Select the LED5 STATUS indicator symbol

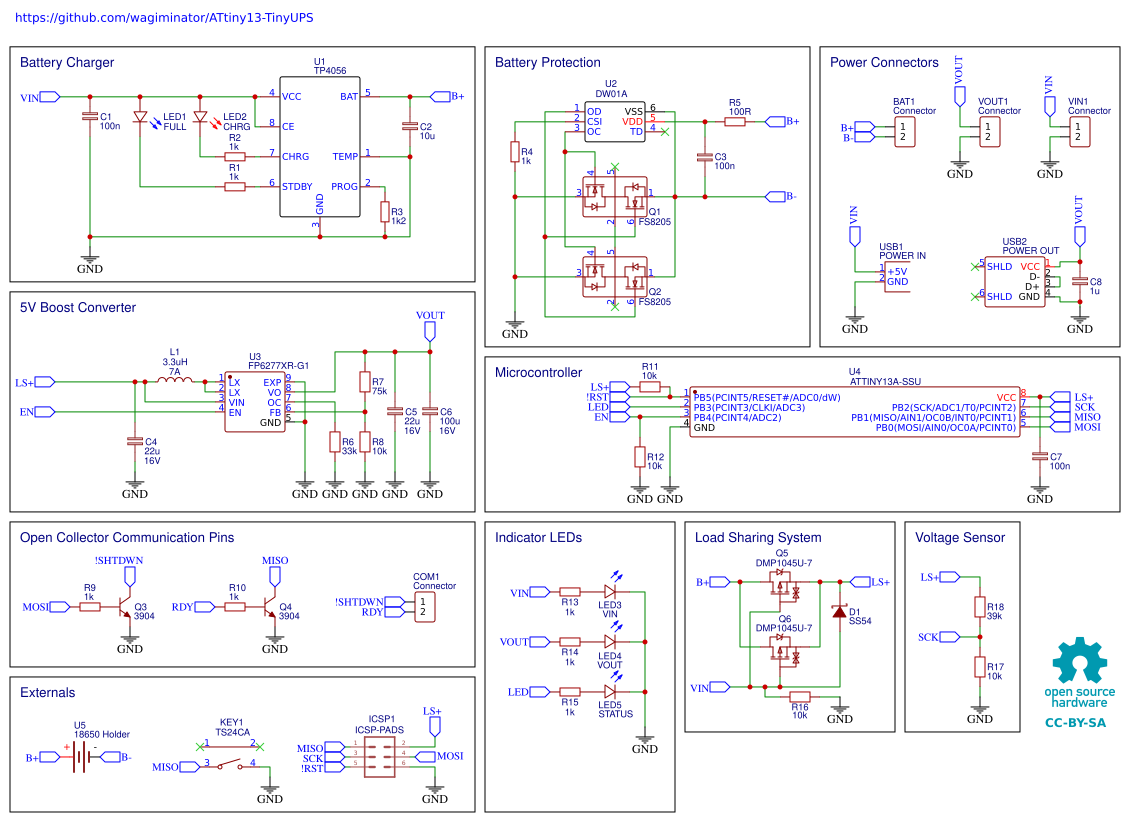(x=610, y=692)
